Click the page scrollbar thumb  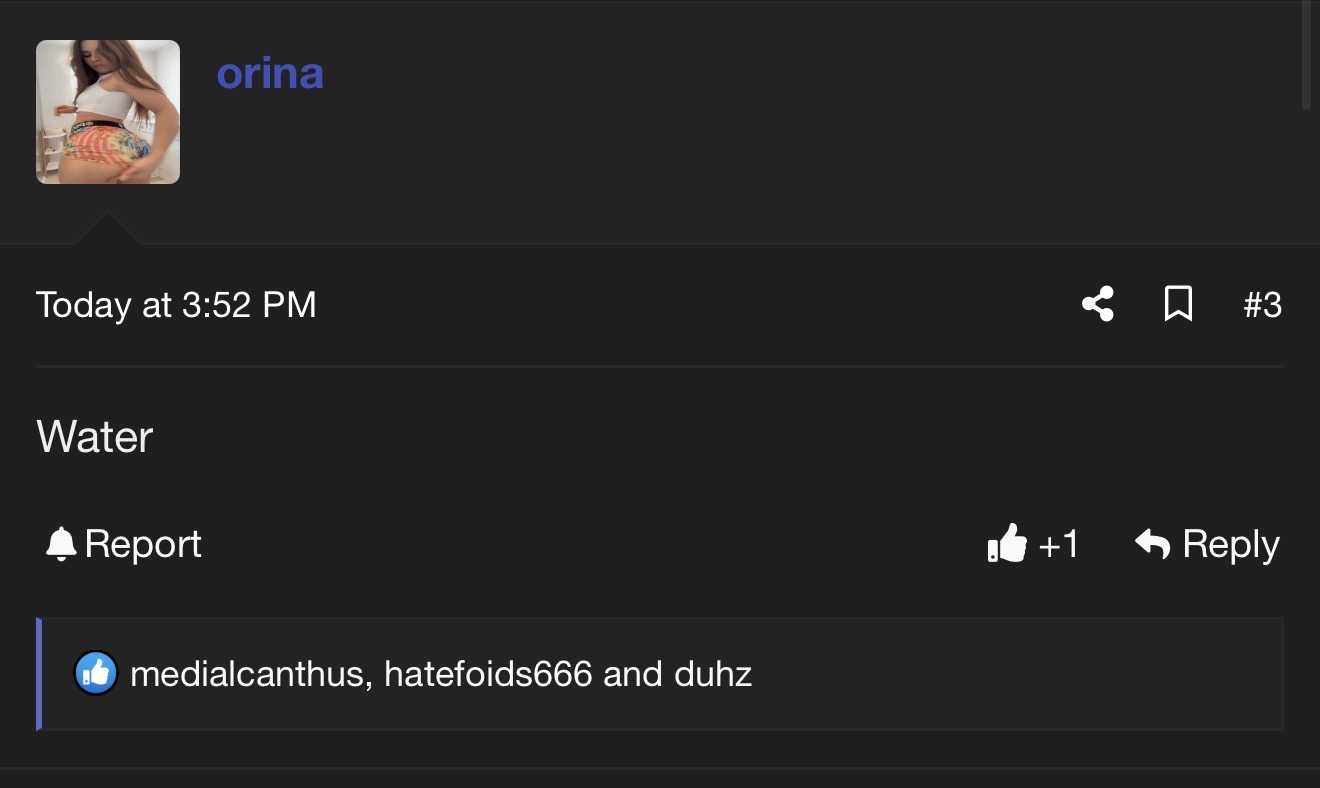(1306, 55)
